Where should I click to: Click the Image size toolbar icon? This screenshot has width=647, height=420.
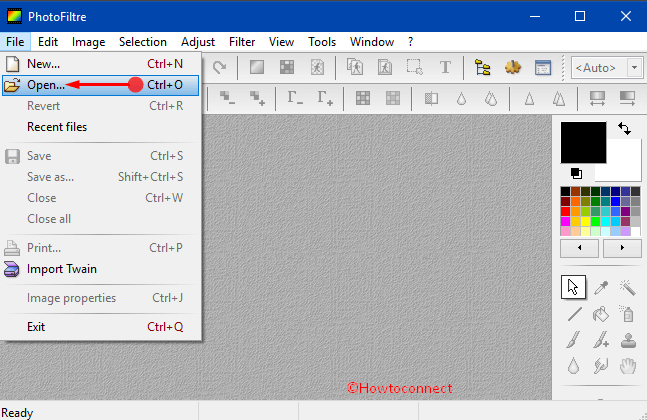[x=355, y=67]
